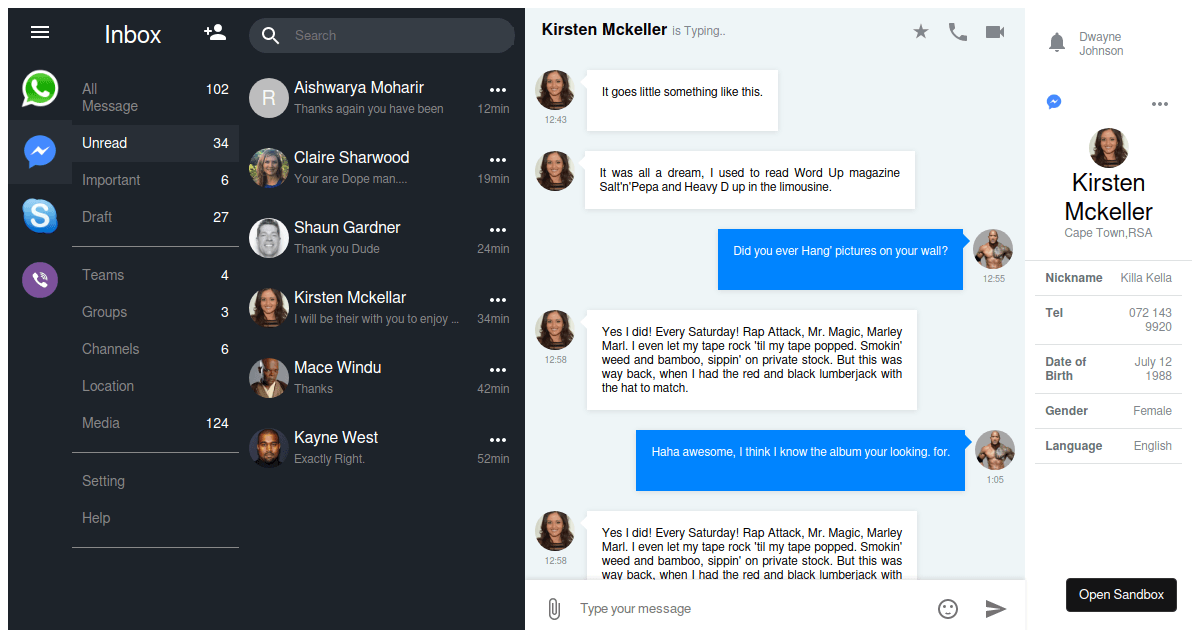This screenshot has height=630, width=1200.
Task: Click the Killa Kella nickname value
Action: [1146, 278]
